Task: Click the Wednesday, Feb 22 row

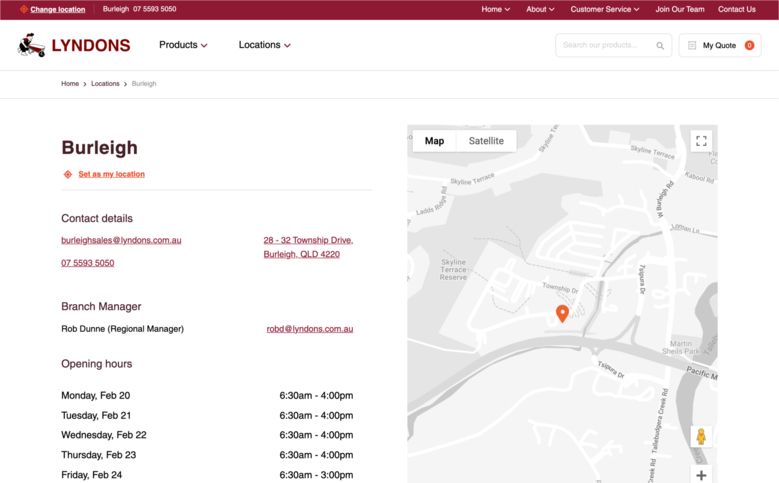Action: (x=207, y=435)
